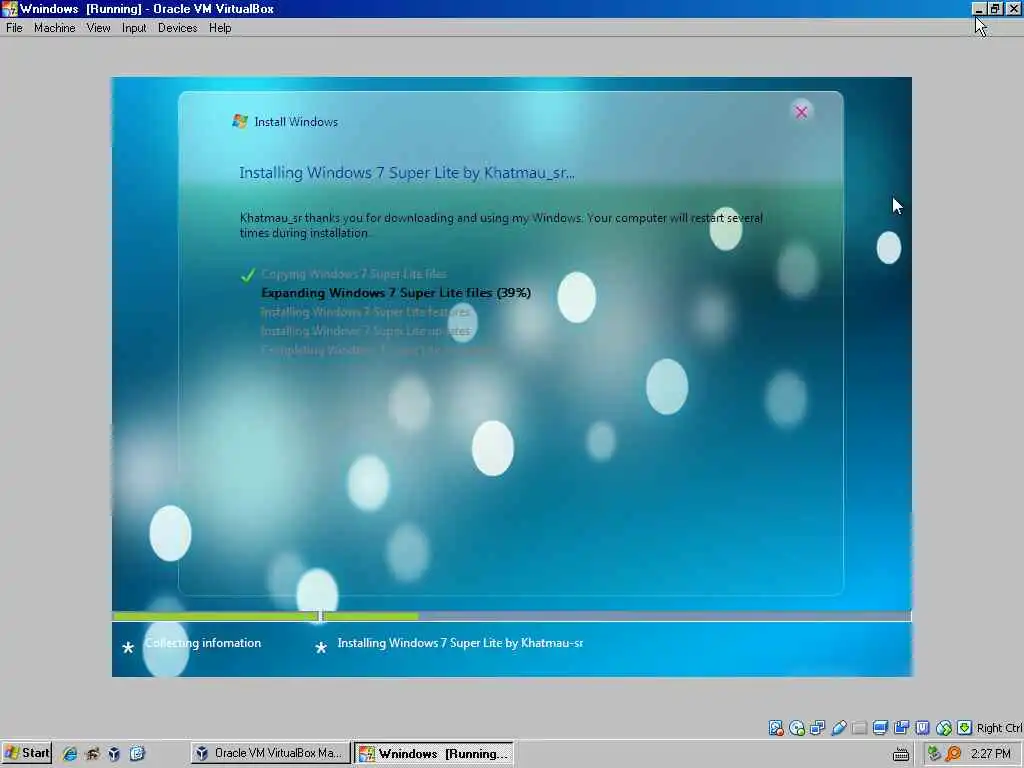Click the hard disk activity status icon

click(x=776, y=728)
